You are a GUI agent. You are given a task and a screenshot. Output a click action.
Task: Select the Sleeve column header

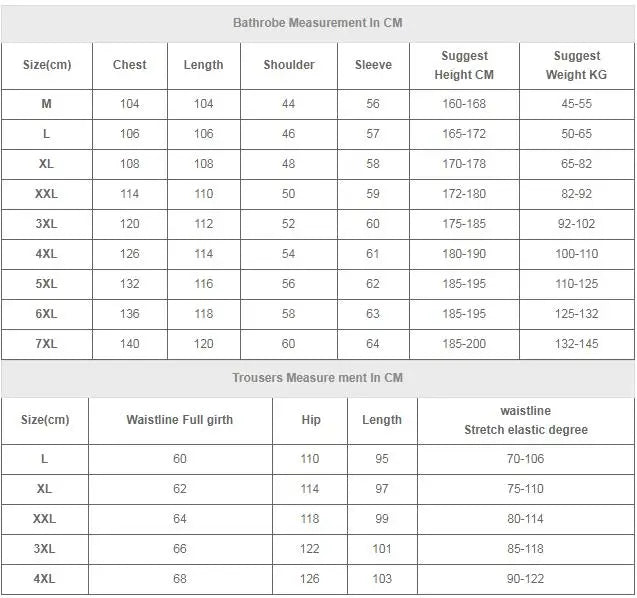(x=373, y=65)
